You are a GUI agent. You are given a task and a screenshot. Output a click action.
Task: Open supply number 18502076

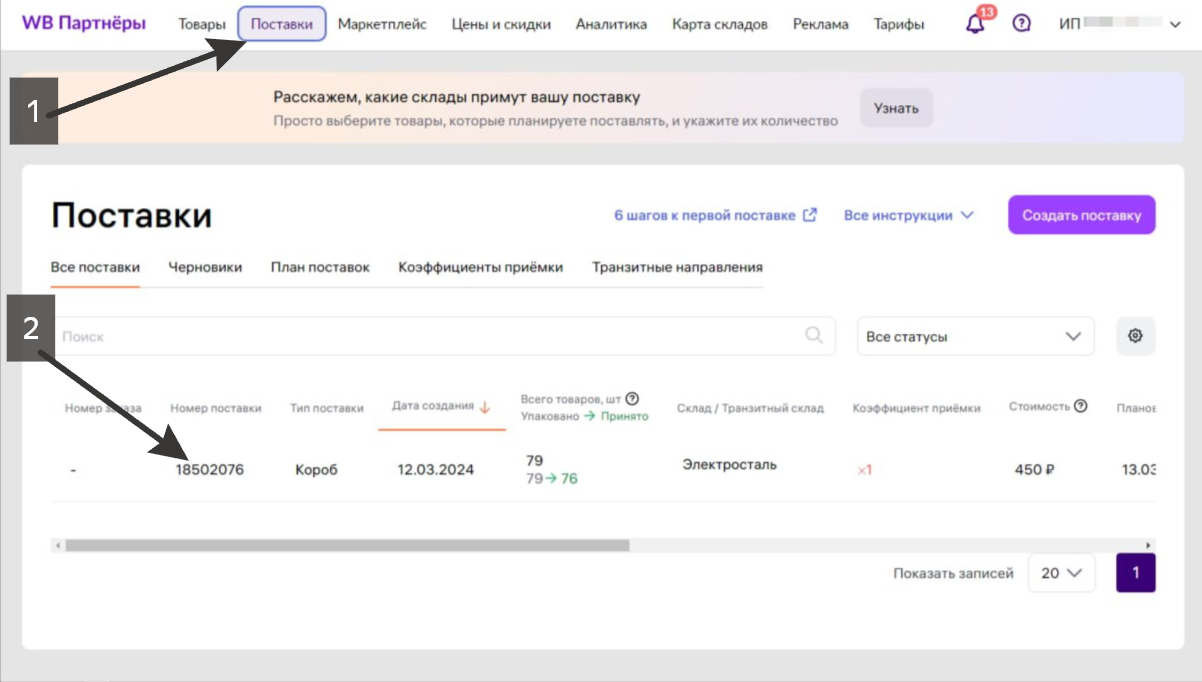[210, 469]
